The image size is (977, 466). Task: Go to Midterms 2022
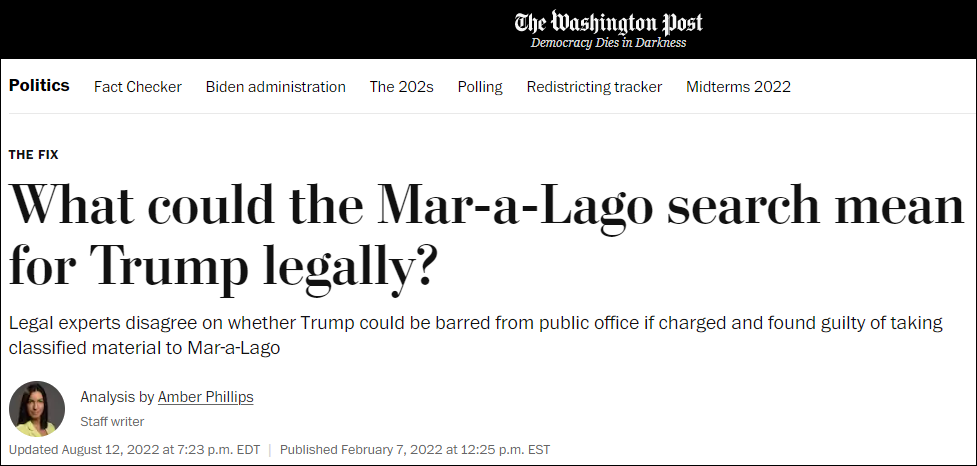pos(738,87)
